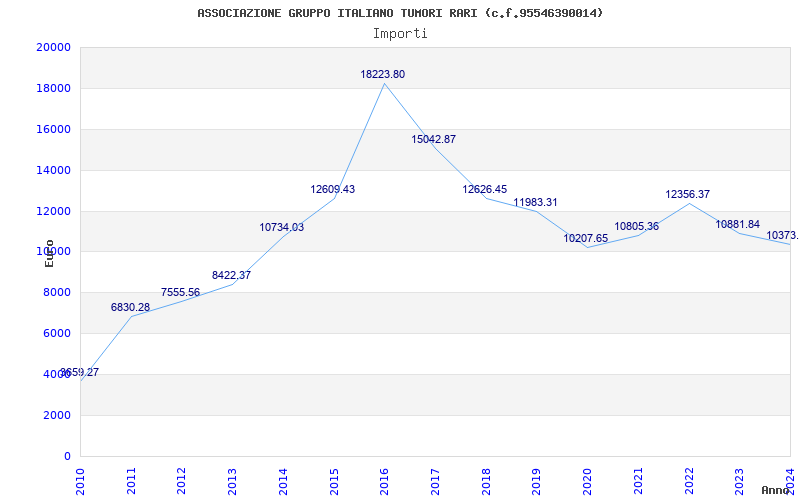Click the 2016 x-axis year label
Screen dimensions: 800x500
[384, 480]
